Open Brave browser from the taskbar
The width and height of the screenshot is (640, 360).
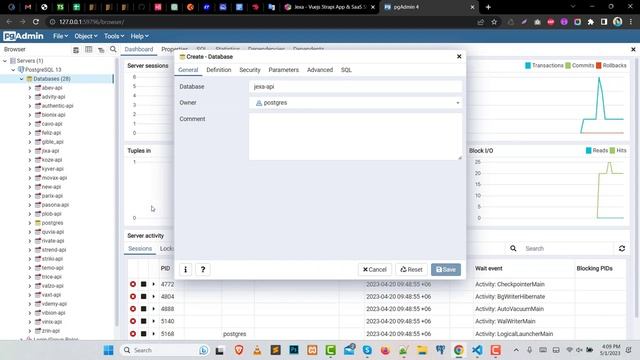(239, 350)
